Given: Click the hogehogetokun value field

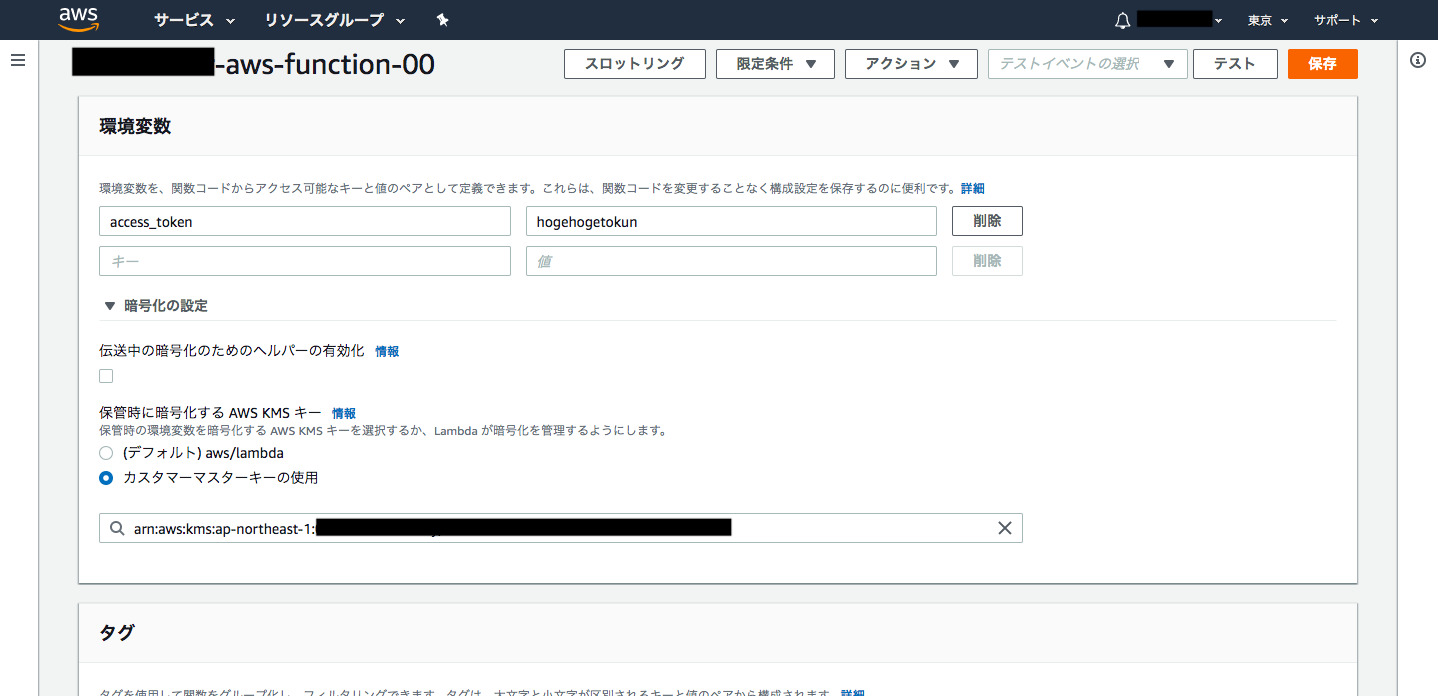Looking at the screenshot, I should click(x=731, y=221).
